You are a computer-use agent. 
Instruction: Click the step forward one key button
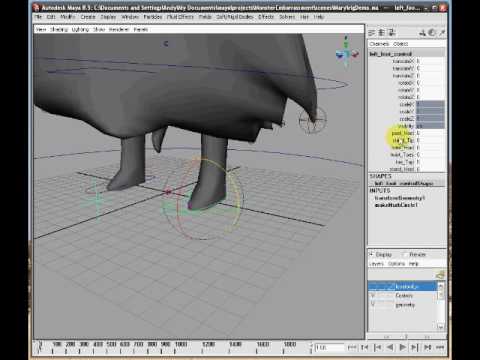tap(427, 348)
